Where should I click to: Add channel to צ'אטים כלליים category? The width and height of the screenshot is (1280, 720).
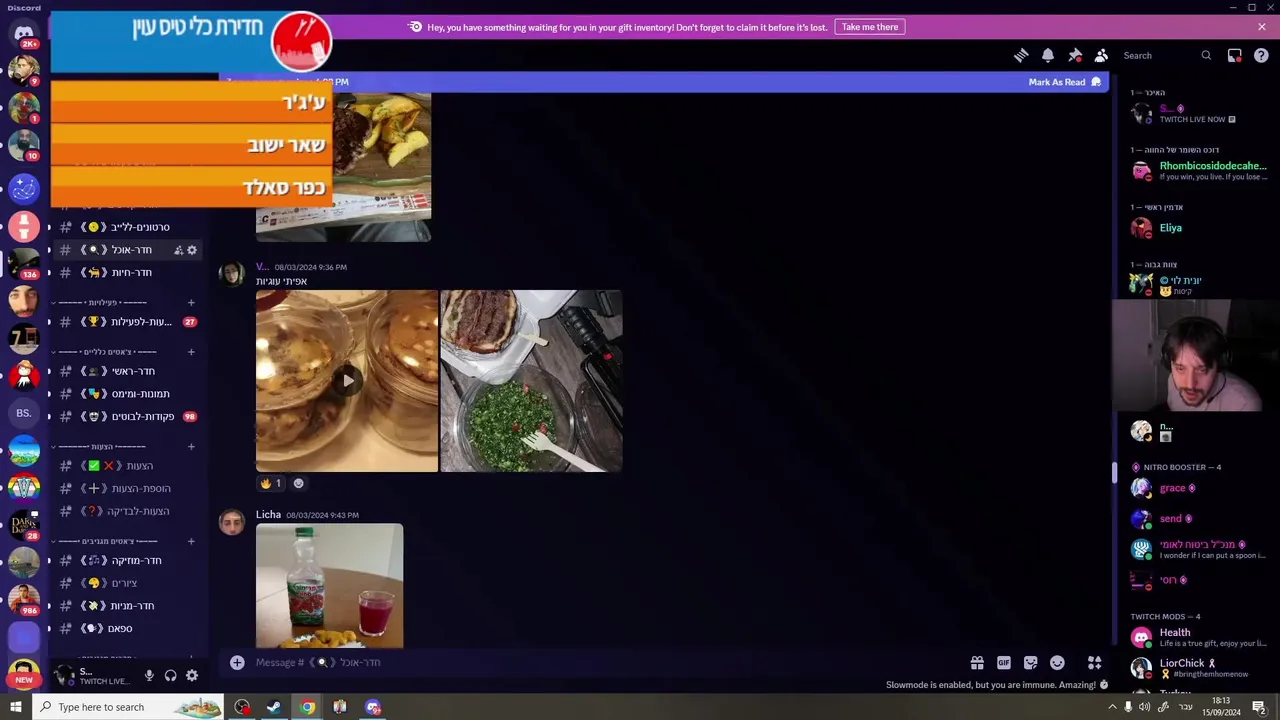[x=191, y=352]
